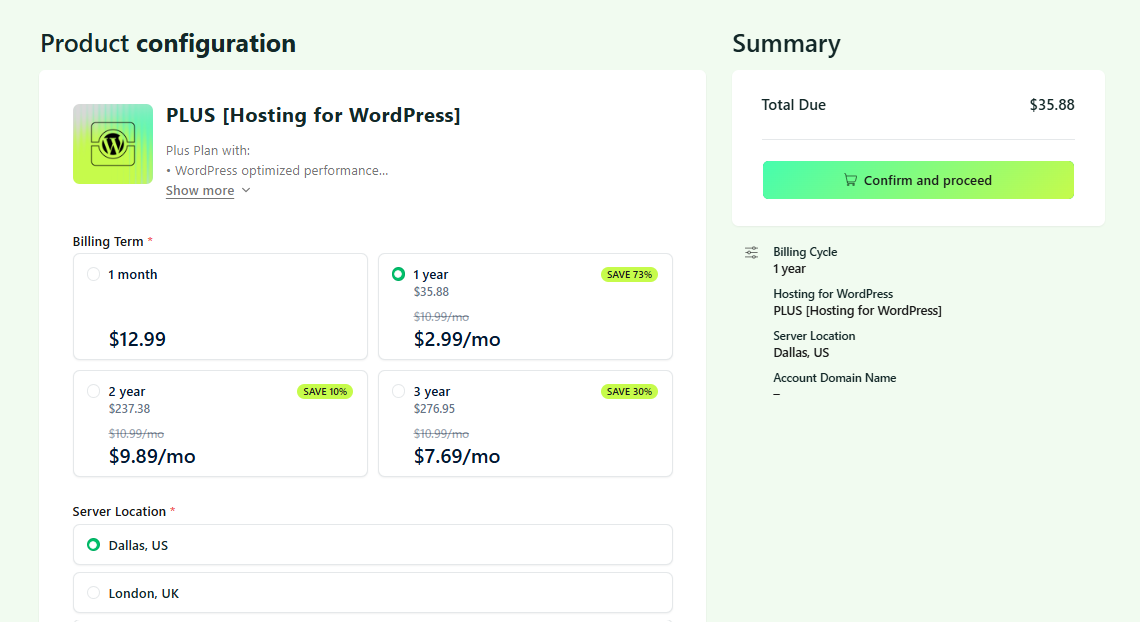Click the Show more link
Image resolution: width=1140 pixels, height=622 pixels.
(x=200, y=190)
